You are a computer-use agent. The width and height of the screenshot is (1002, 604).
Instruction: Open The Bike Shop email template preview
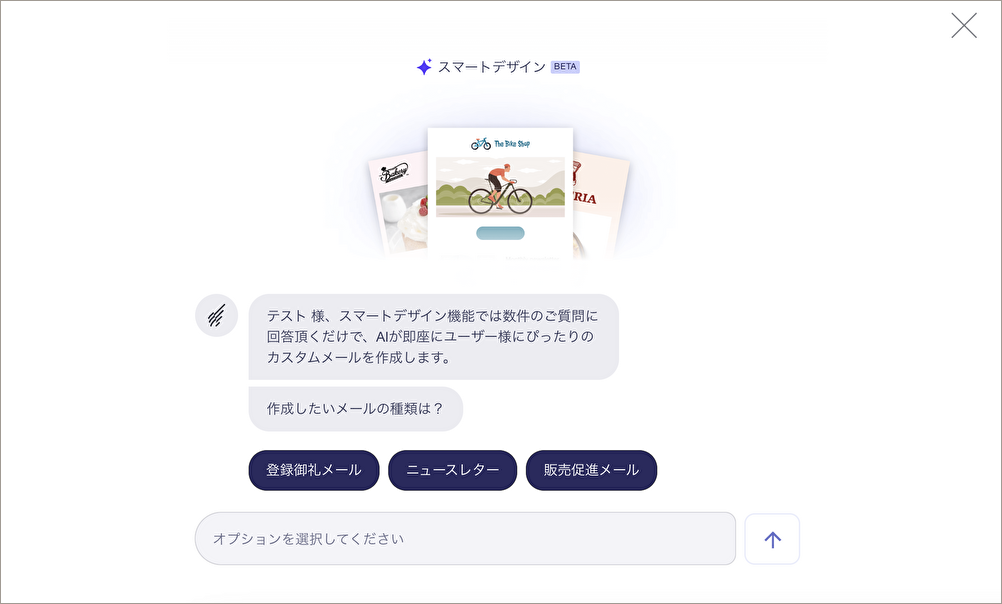coord(500,194)
